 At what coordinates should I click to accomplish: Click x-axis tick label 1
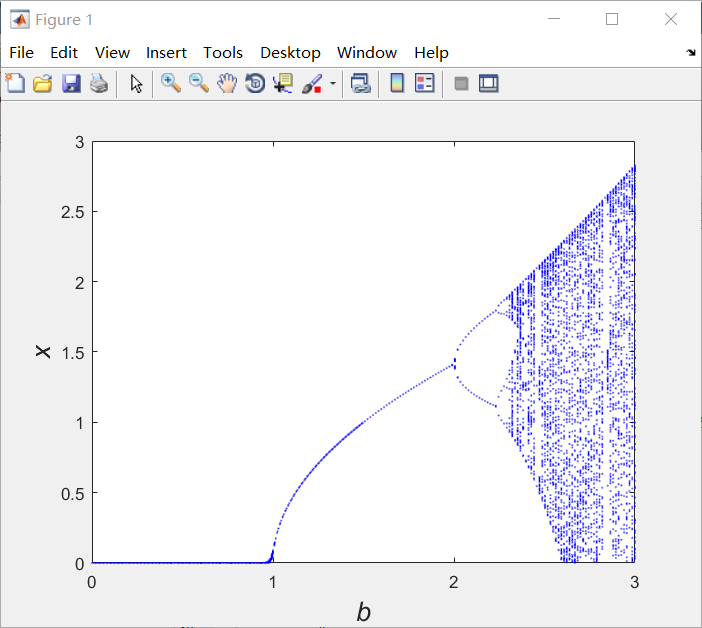pos(273,582)
